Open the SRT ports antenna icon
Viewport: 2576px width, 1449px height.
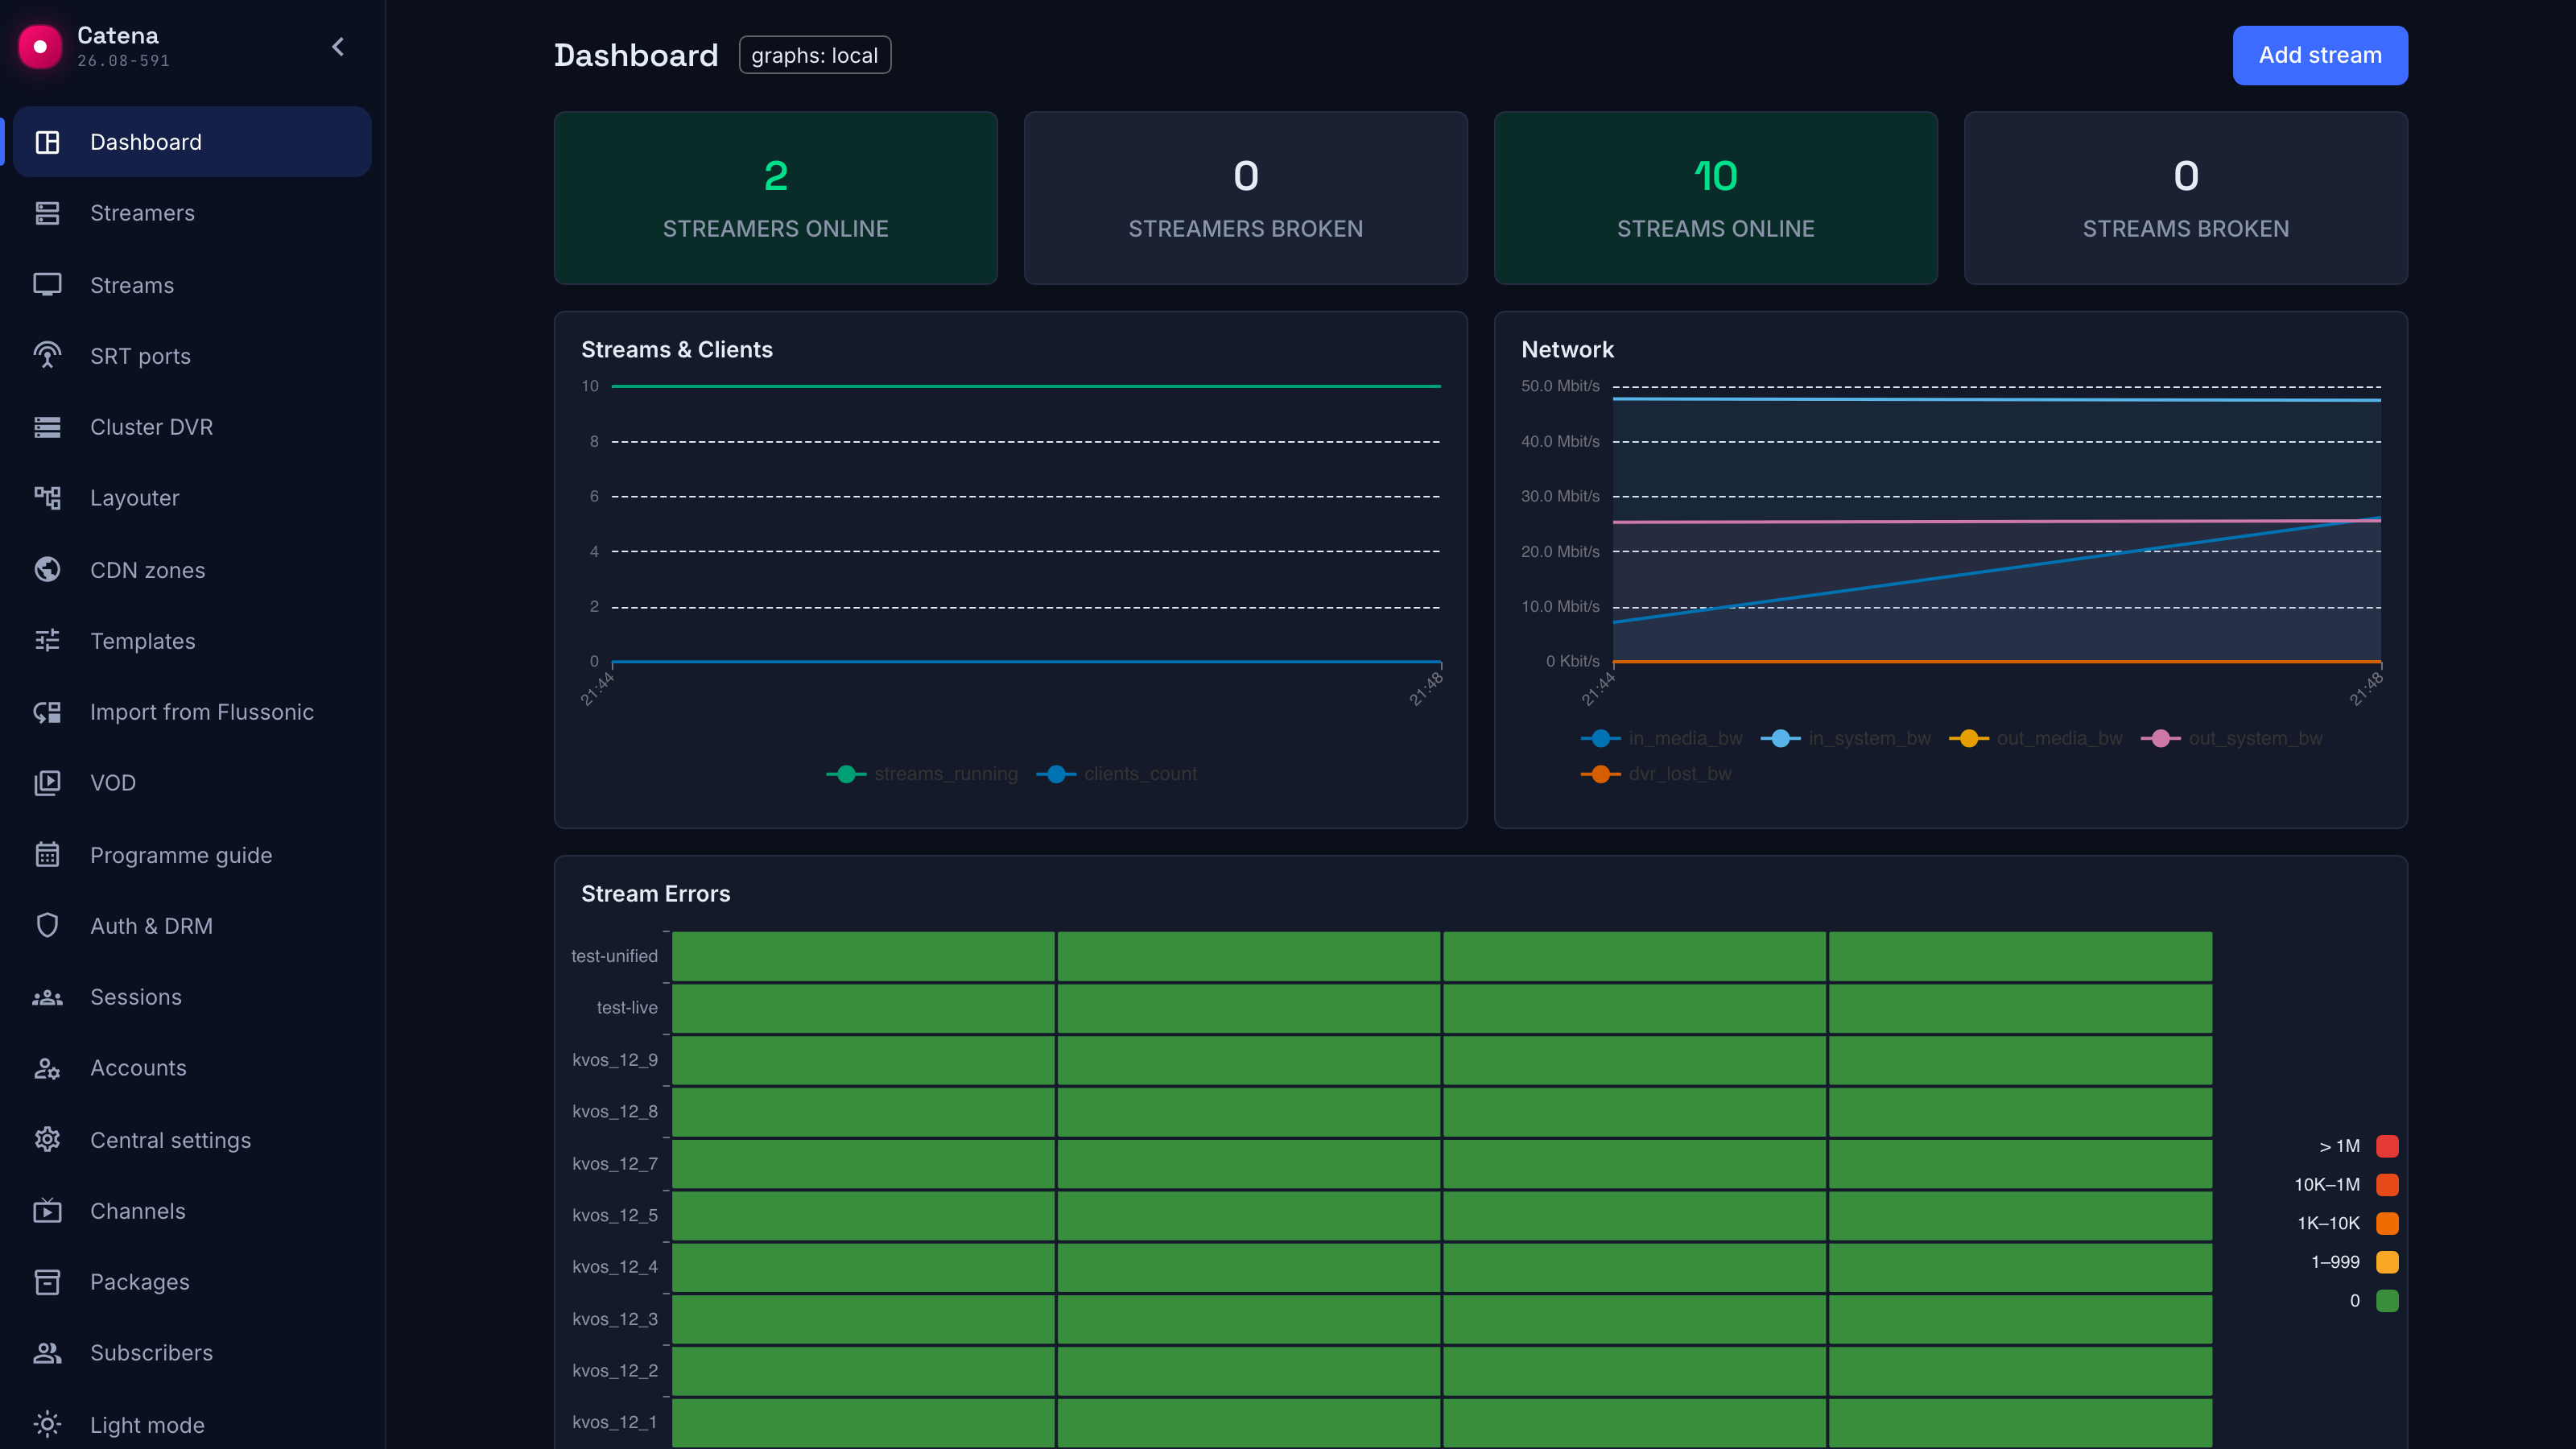[x=47, y=356]
